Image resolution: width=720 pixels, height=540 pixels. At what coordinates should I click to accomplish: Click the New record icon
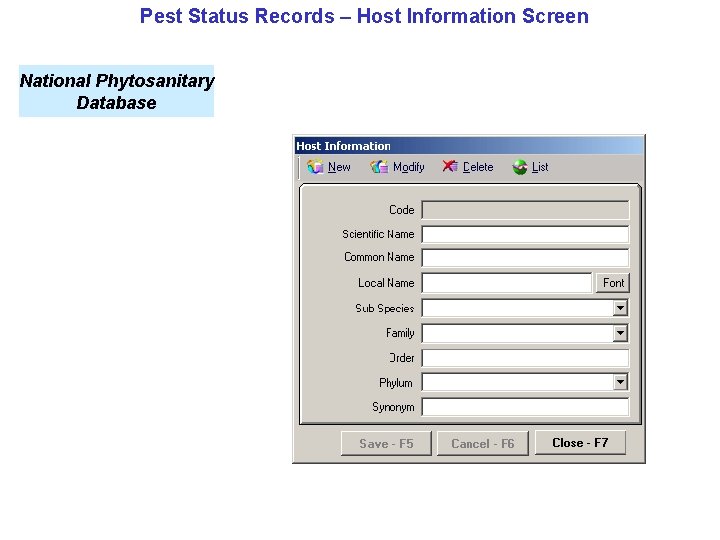[315, 167]
